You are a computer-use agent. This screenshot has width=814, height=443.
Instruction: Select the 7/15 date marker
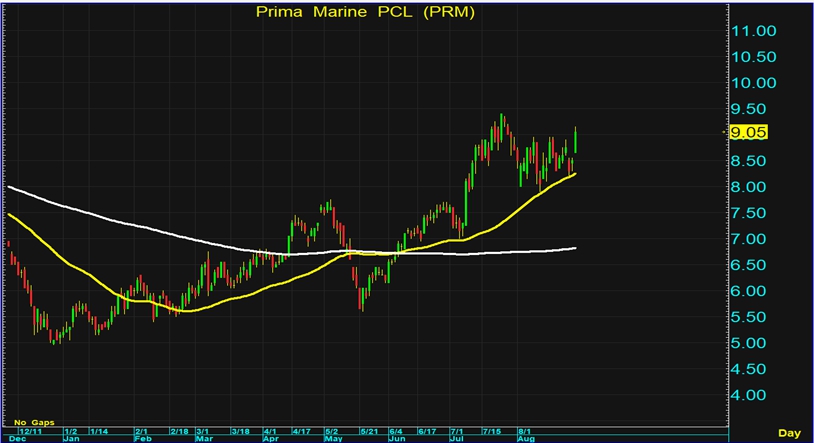(x=492, y=432)
